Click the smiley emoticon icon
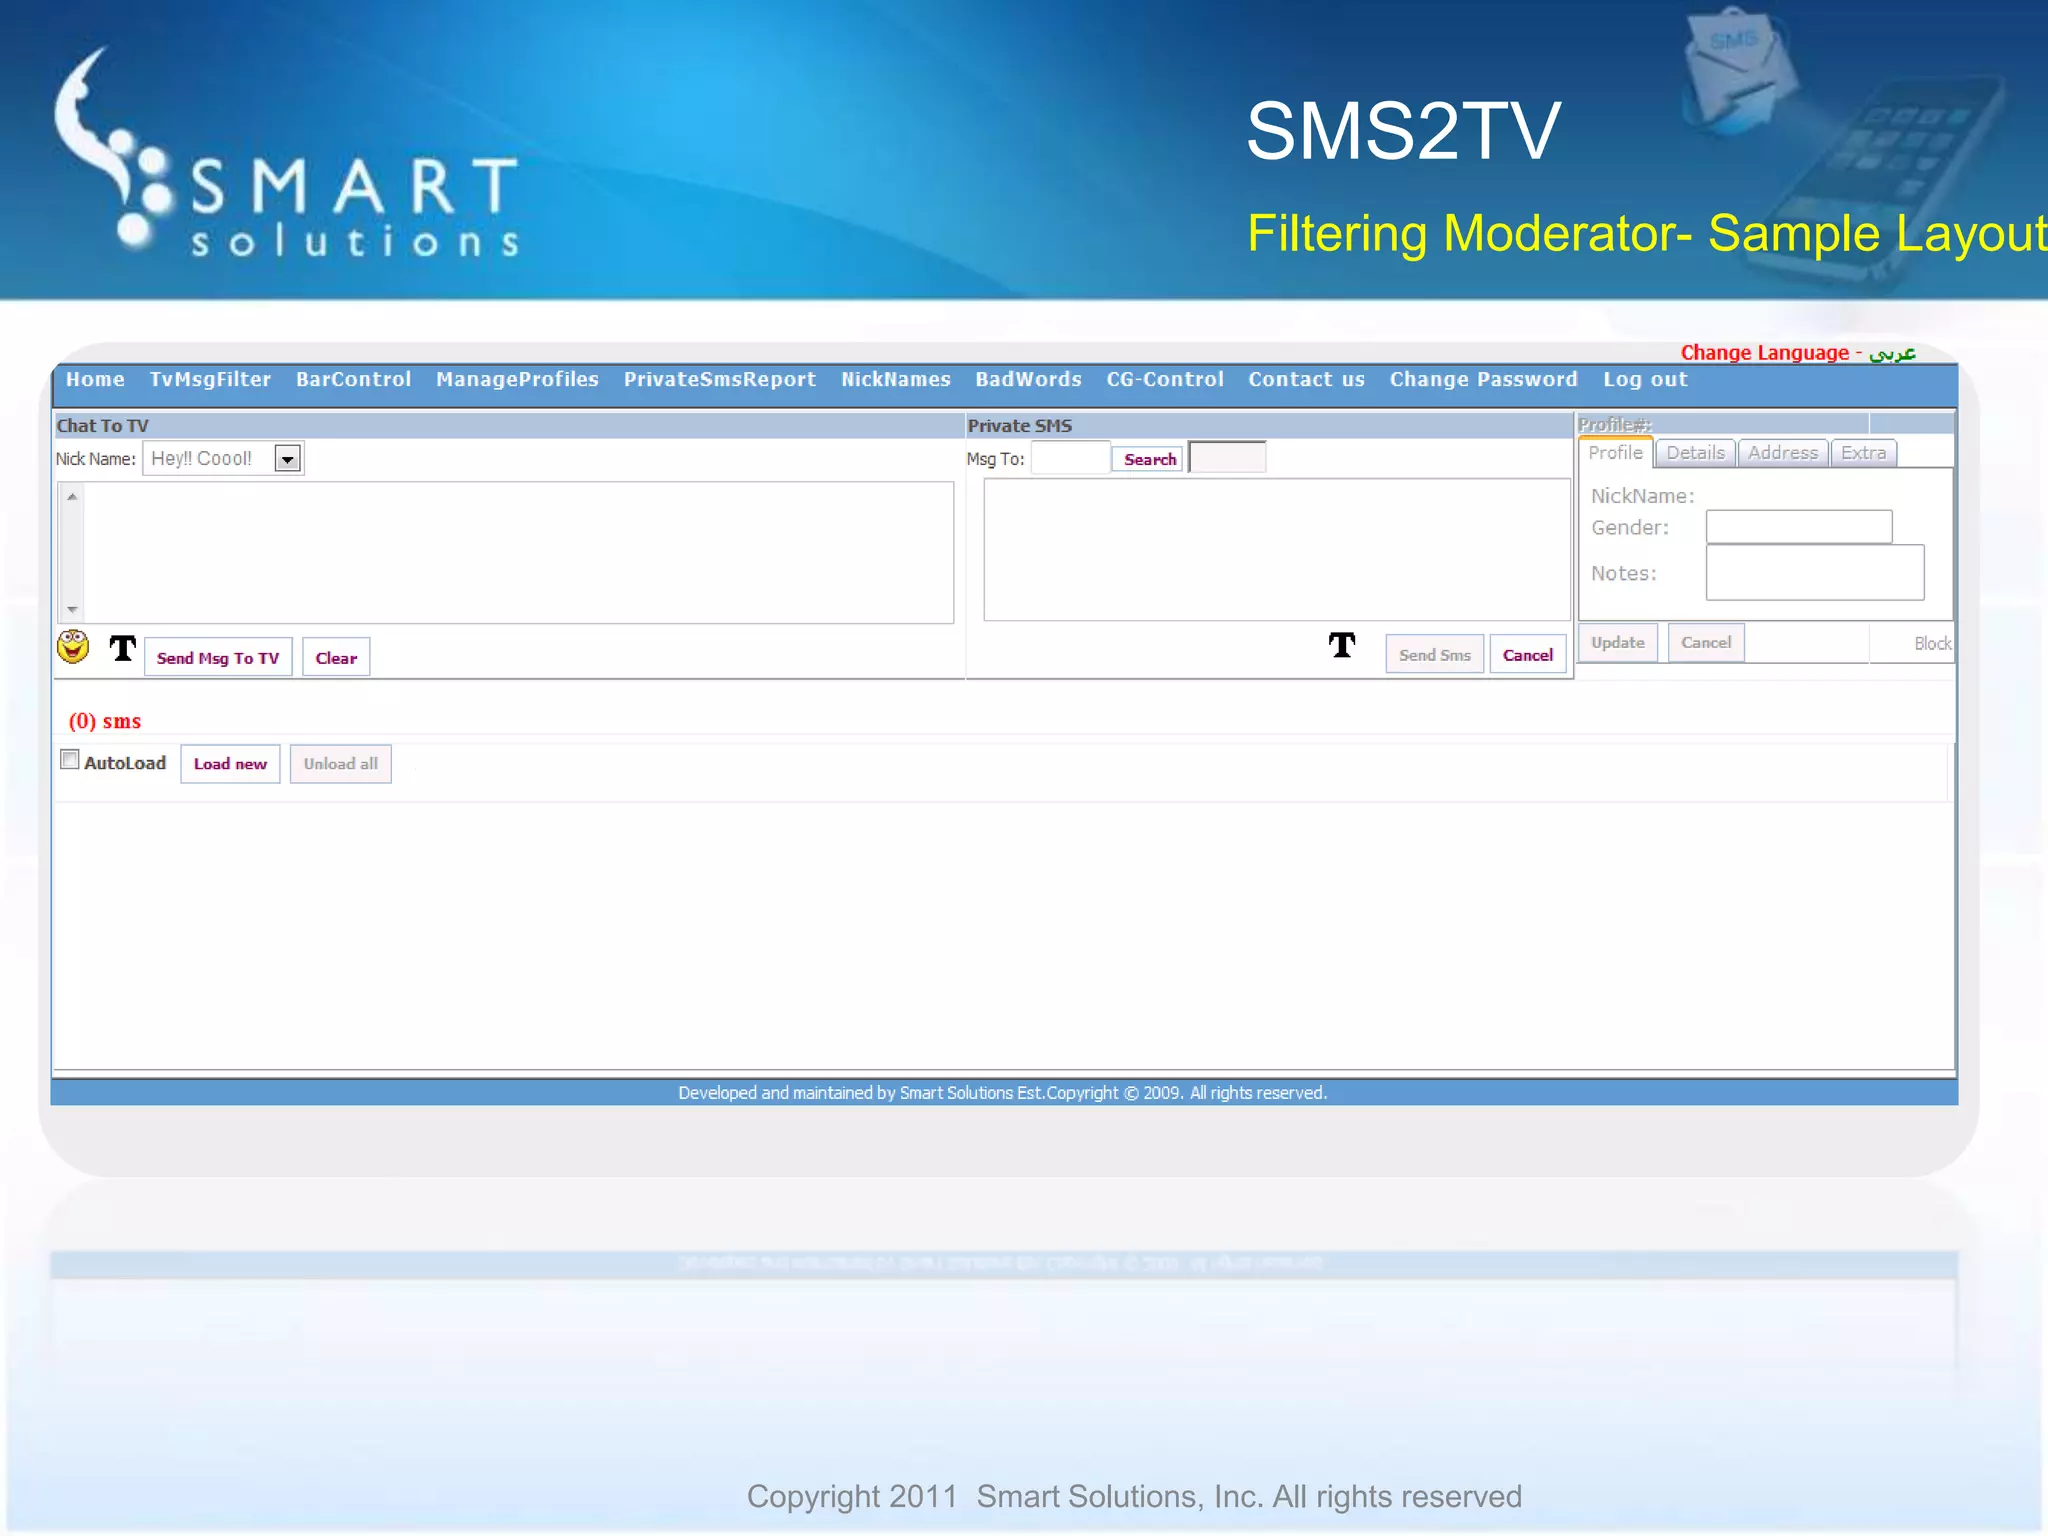The image size is (2048, 1536). (73, 647)
